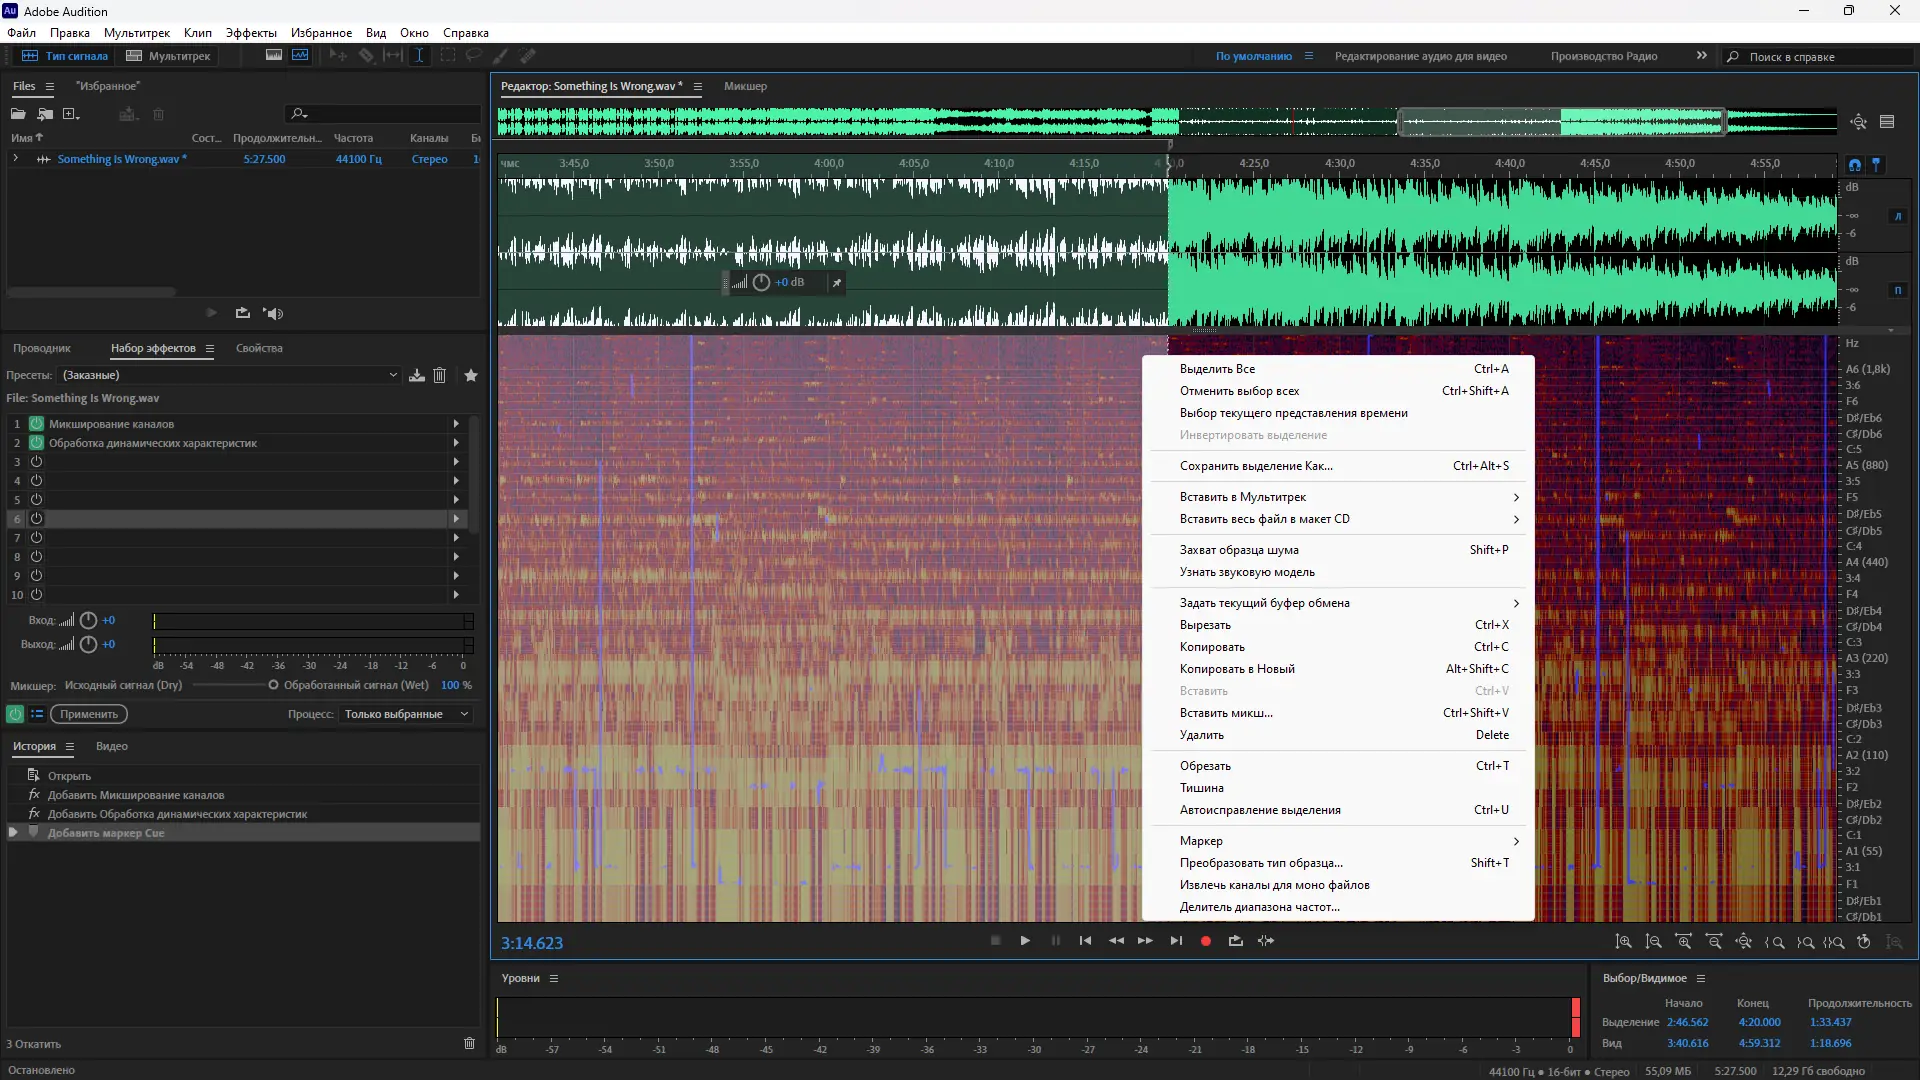Click the red Record button
This screenshot has width=1920, height=1080.
pos(1206,941)
